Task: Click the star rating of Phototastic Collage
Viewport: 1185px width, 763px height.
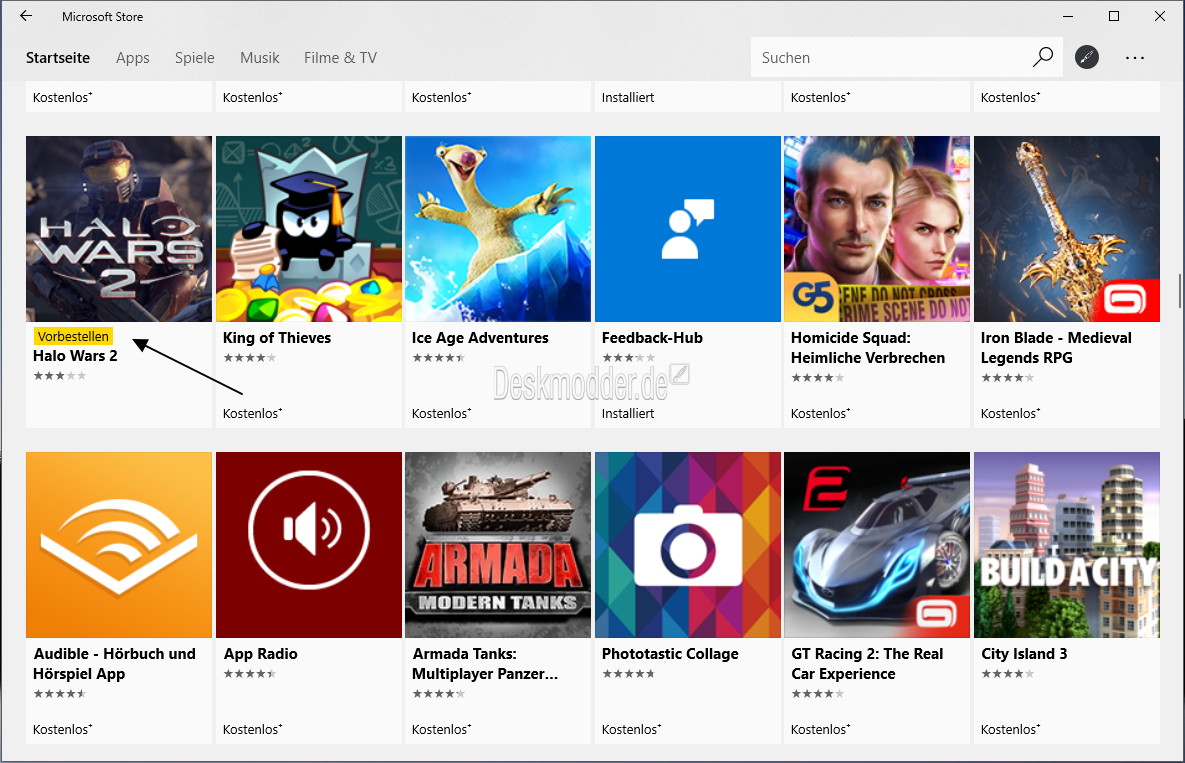Action: coord(628,673)
